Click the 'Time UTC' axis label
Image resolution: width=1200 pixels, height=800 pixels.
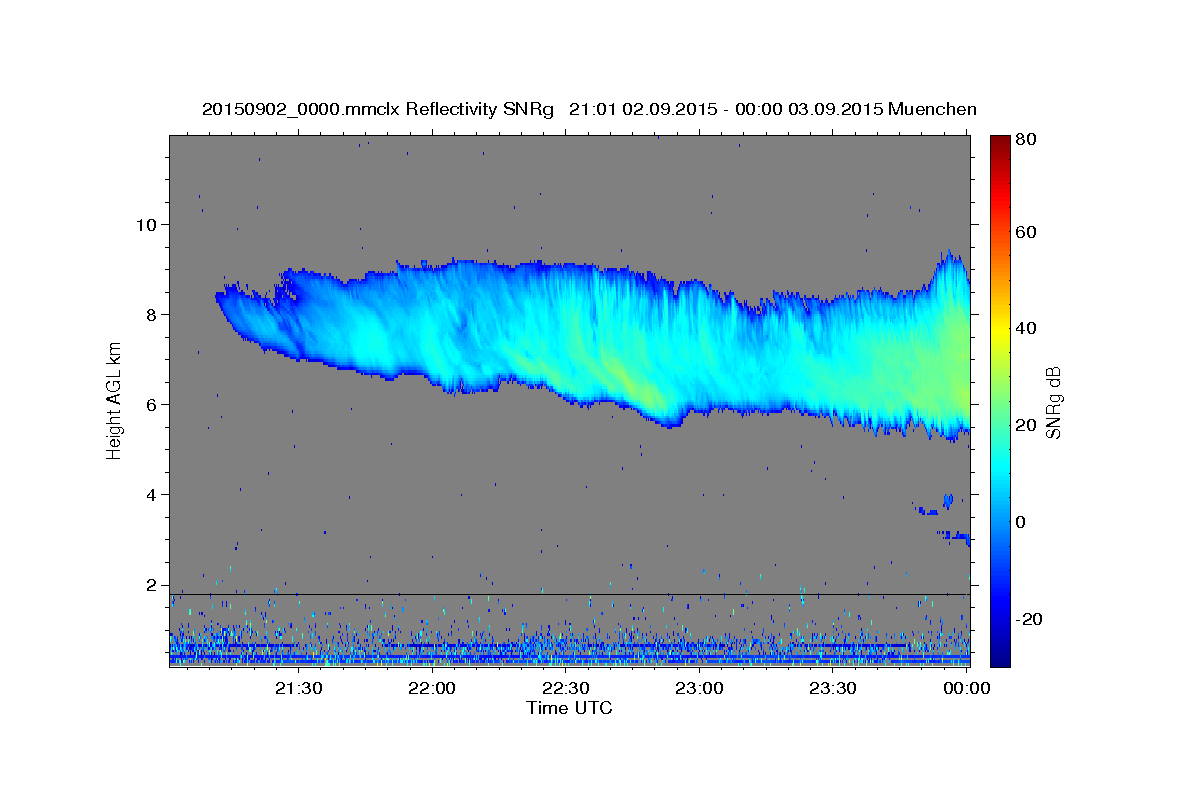(x=569, y=708)
